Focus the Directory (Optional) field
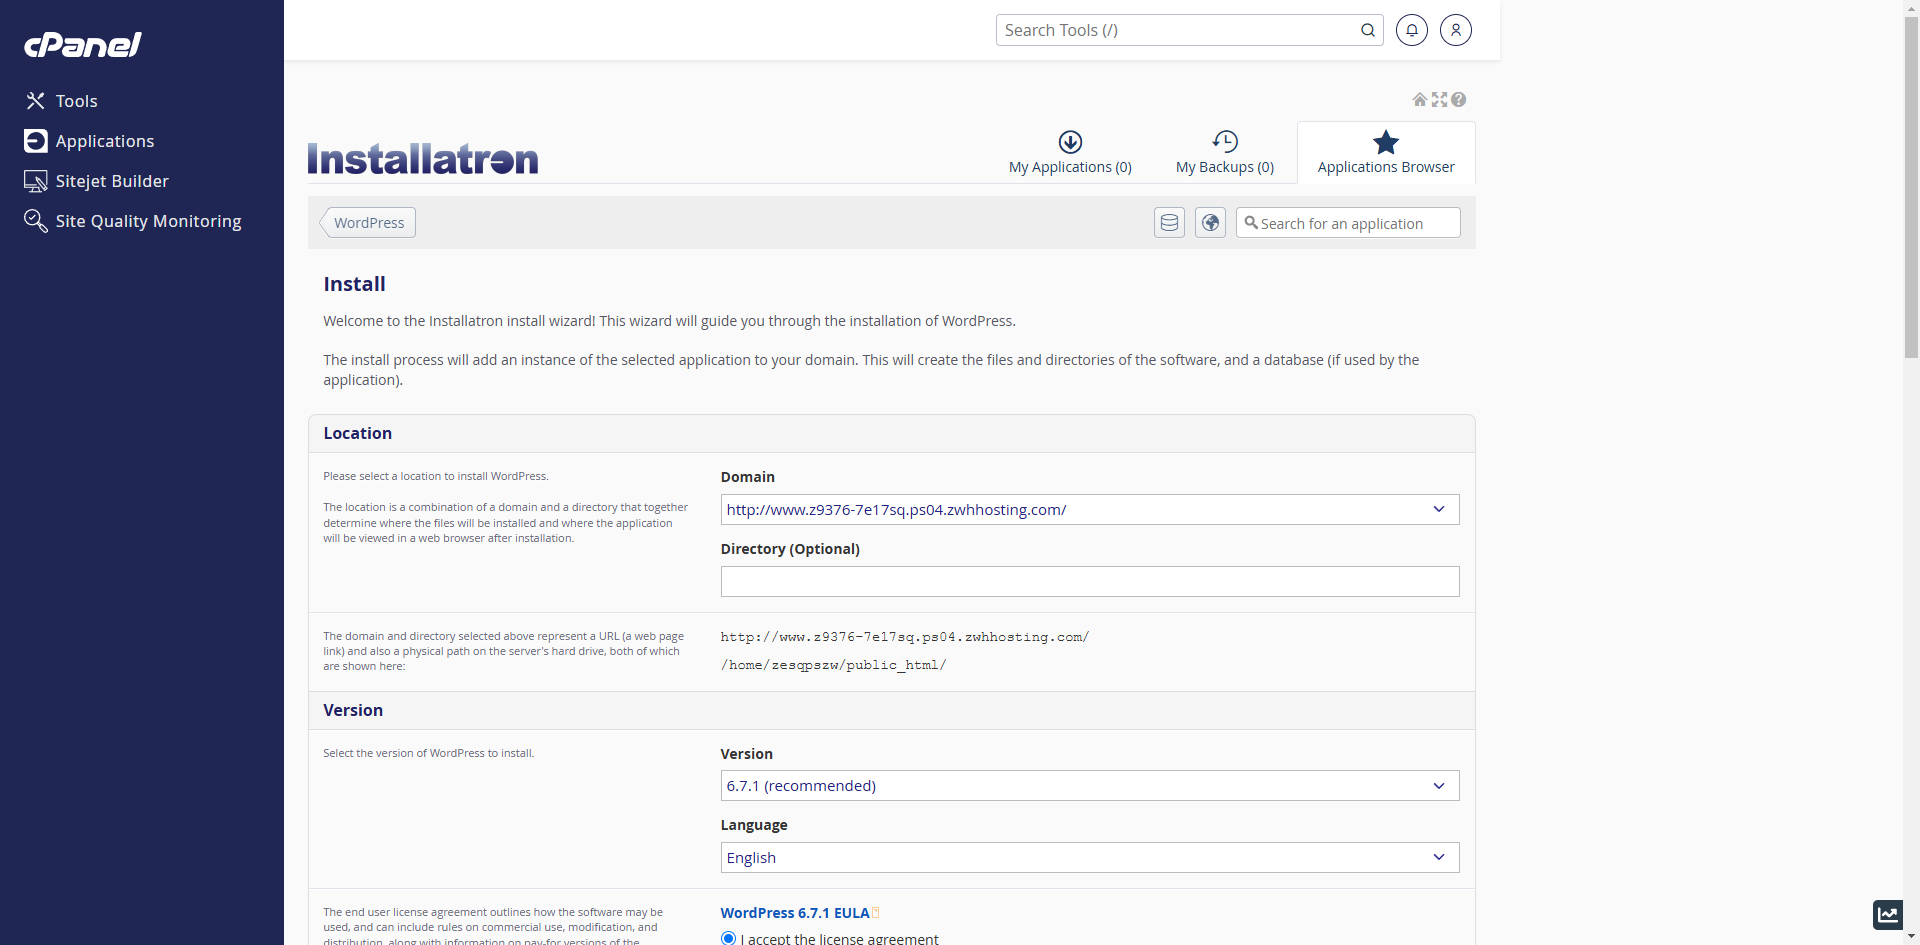Image resolution: width=1920 pixels, height=945 pixels. point(1090,582)
